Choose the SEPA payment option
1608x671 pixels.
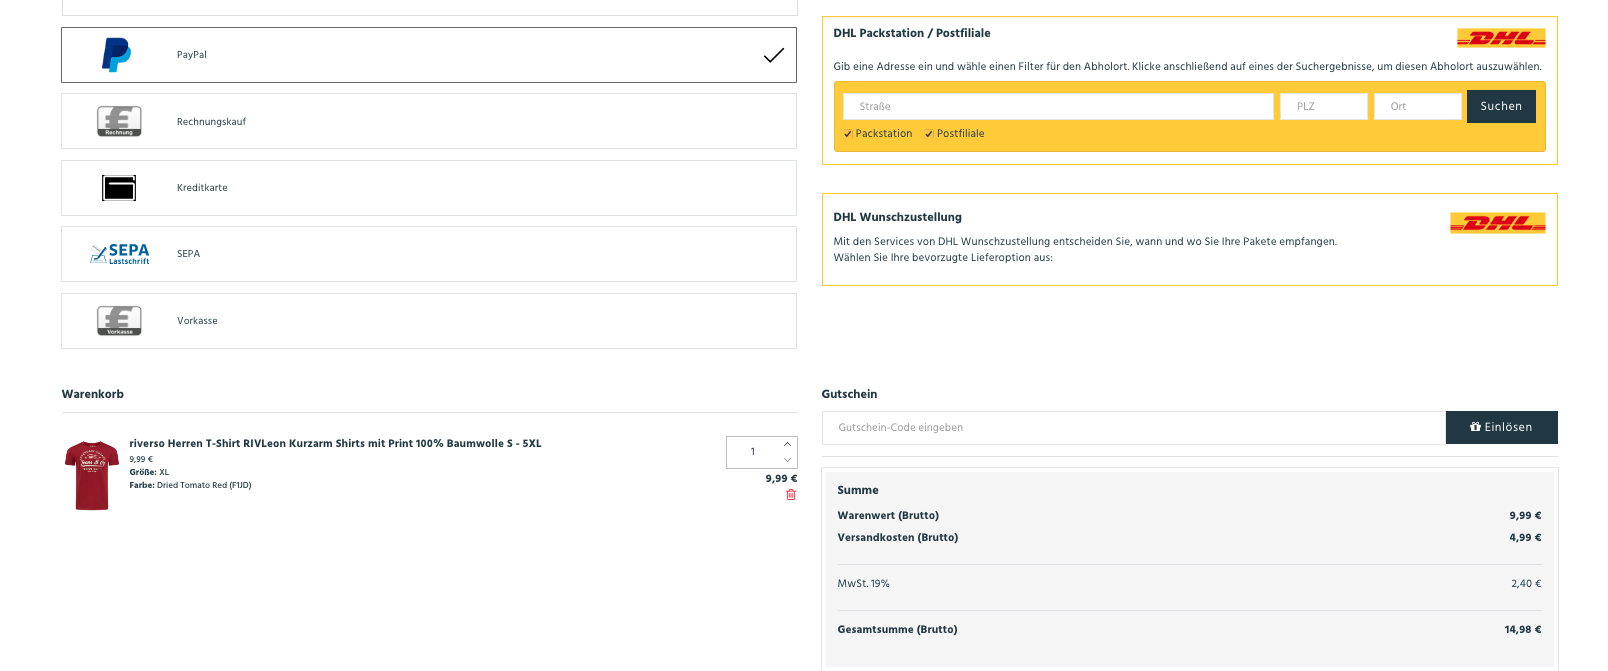[429, 254]
